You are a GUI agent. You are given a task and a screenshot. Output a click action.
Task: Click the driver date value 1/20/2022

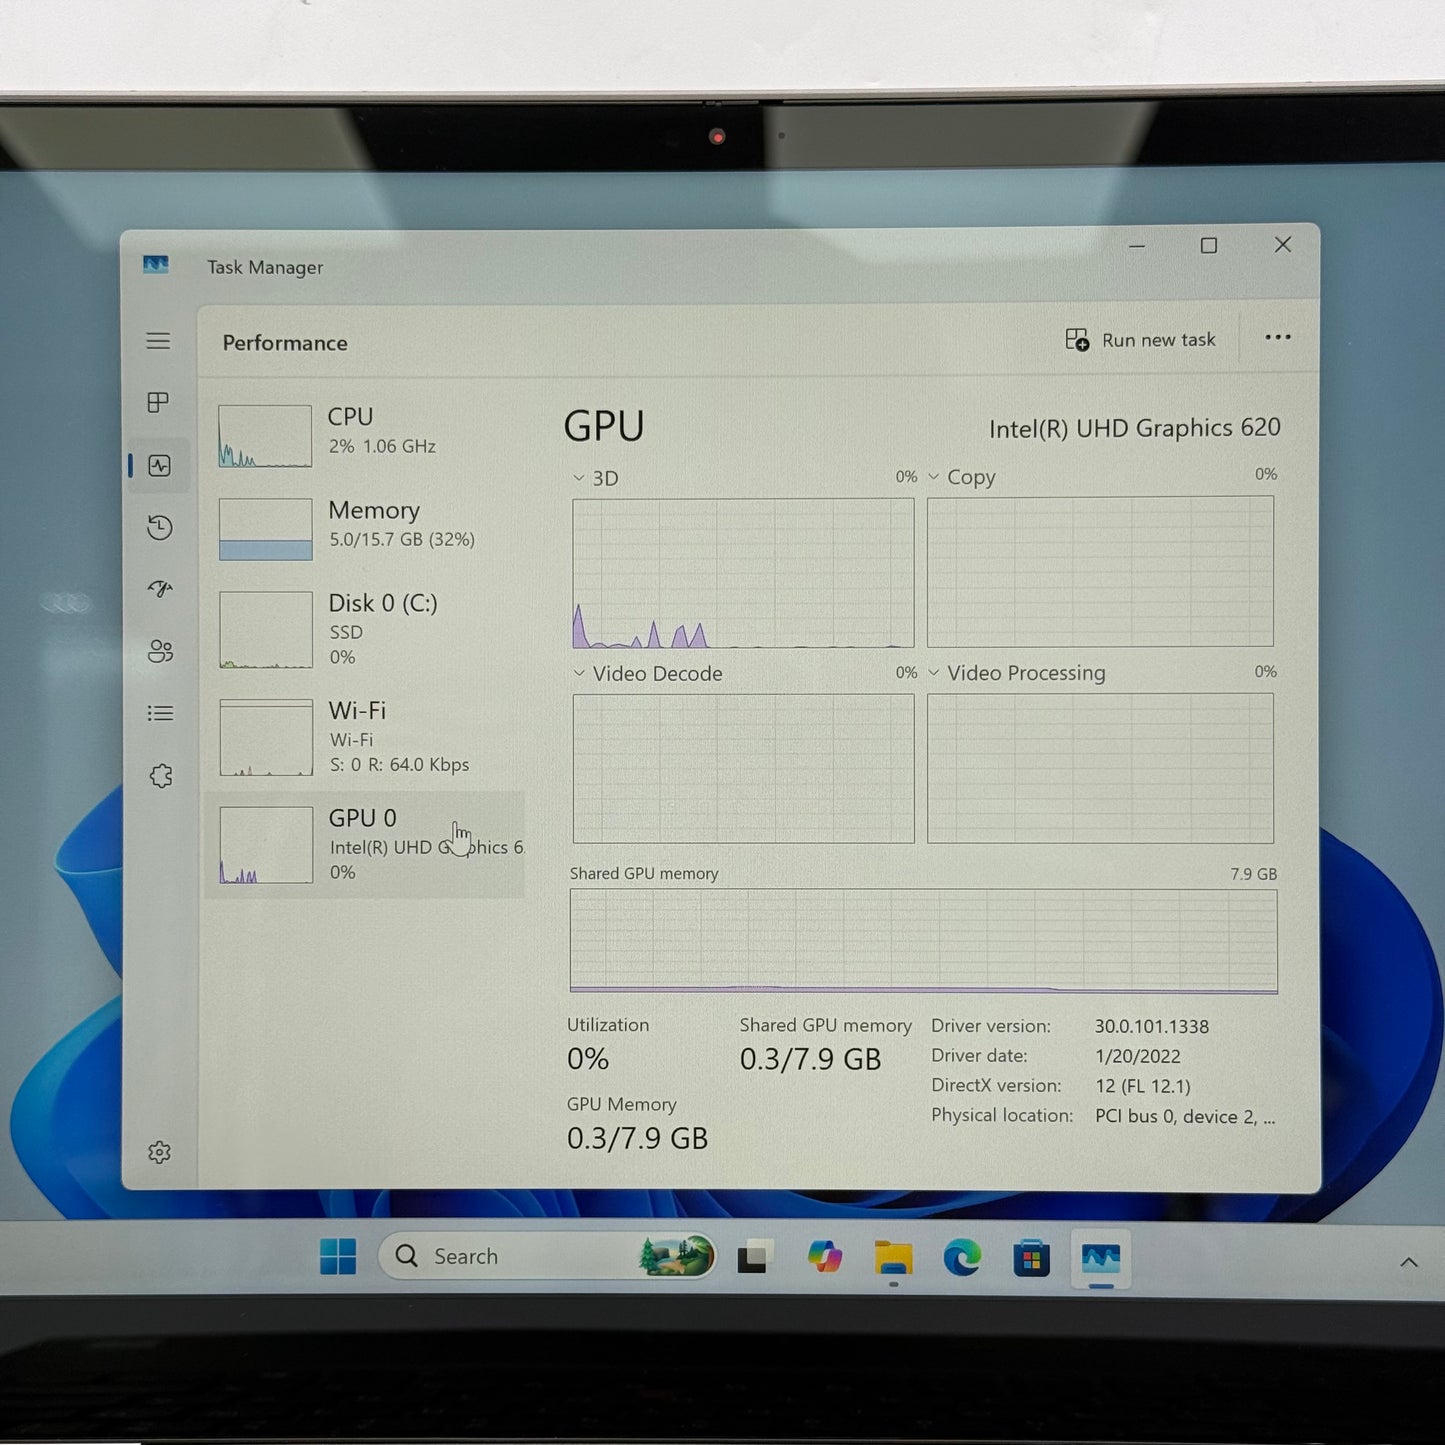click(1137, 1056)
